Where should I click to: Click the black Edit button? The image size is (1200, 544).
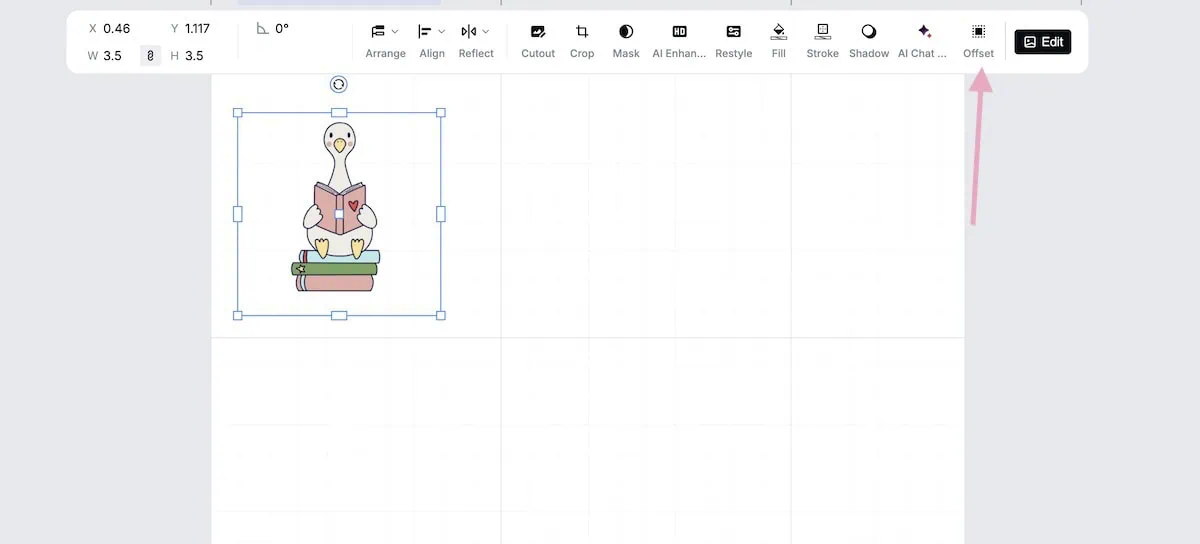coord(1043,42)
